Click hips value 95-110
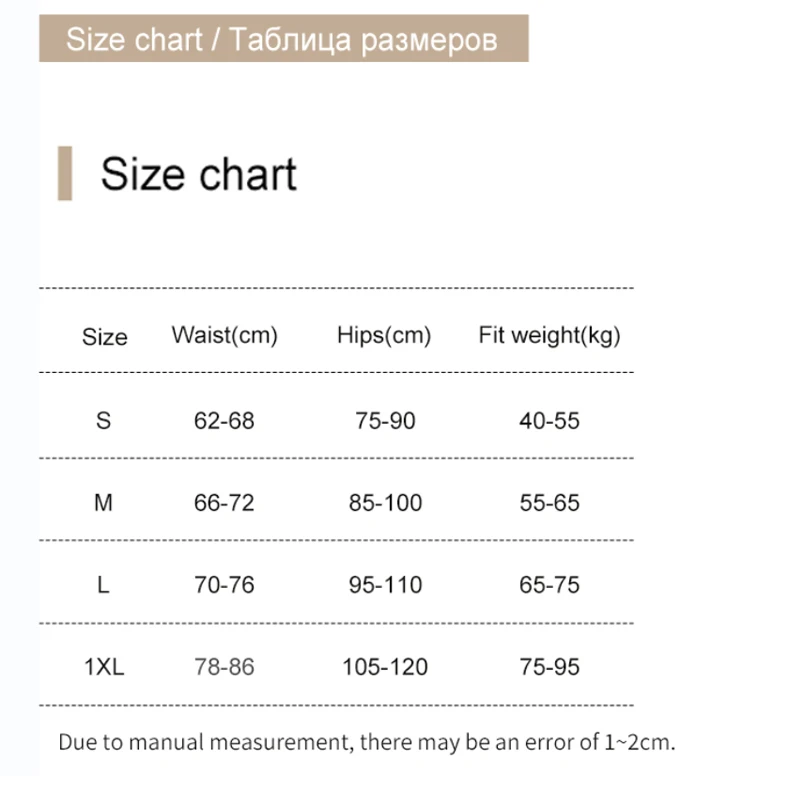Viewport: 800px width, 800px height. (x=386, y=585)
